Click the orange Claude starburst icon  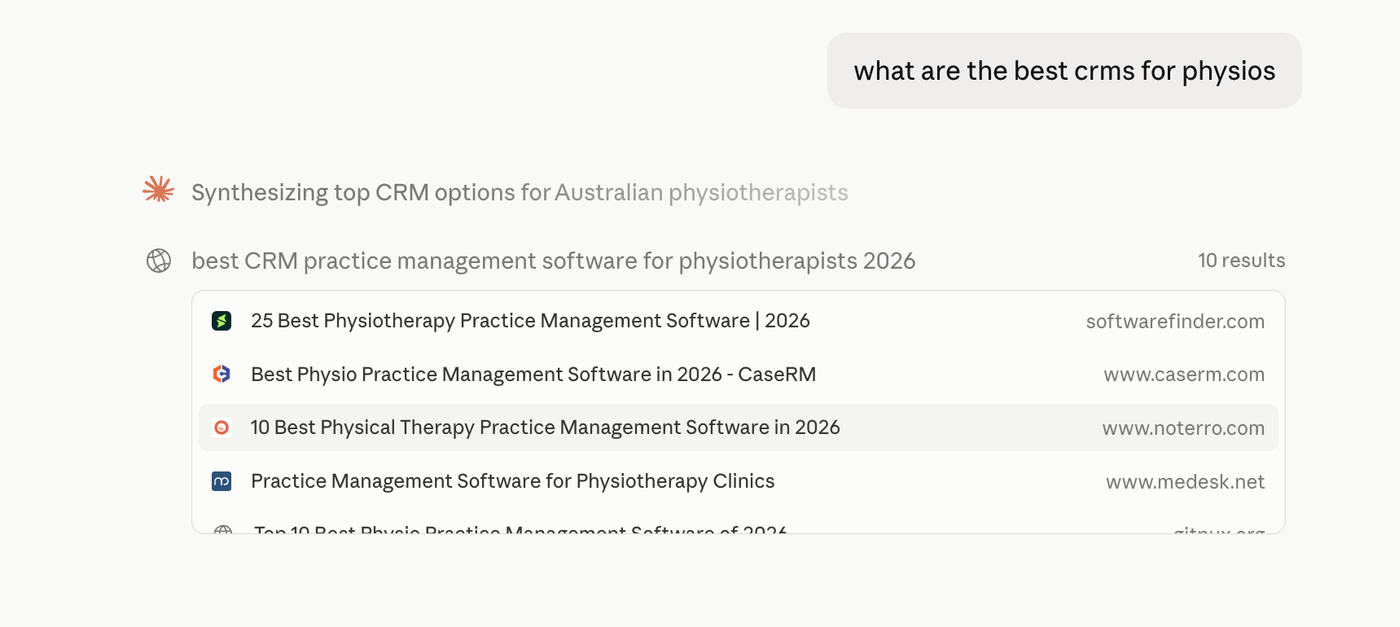click(158, 190)
